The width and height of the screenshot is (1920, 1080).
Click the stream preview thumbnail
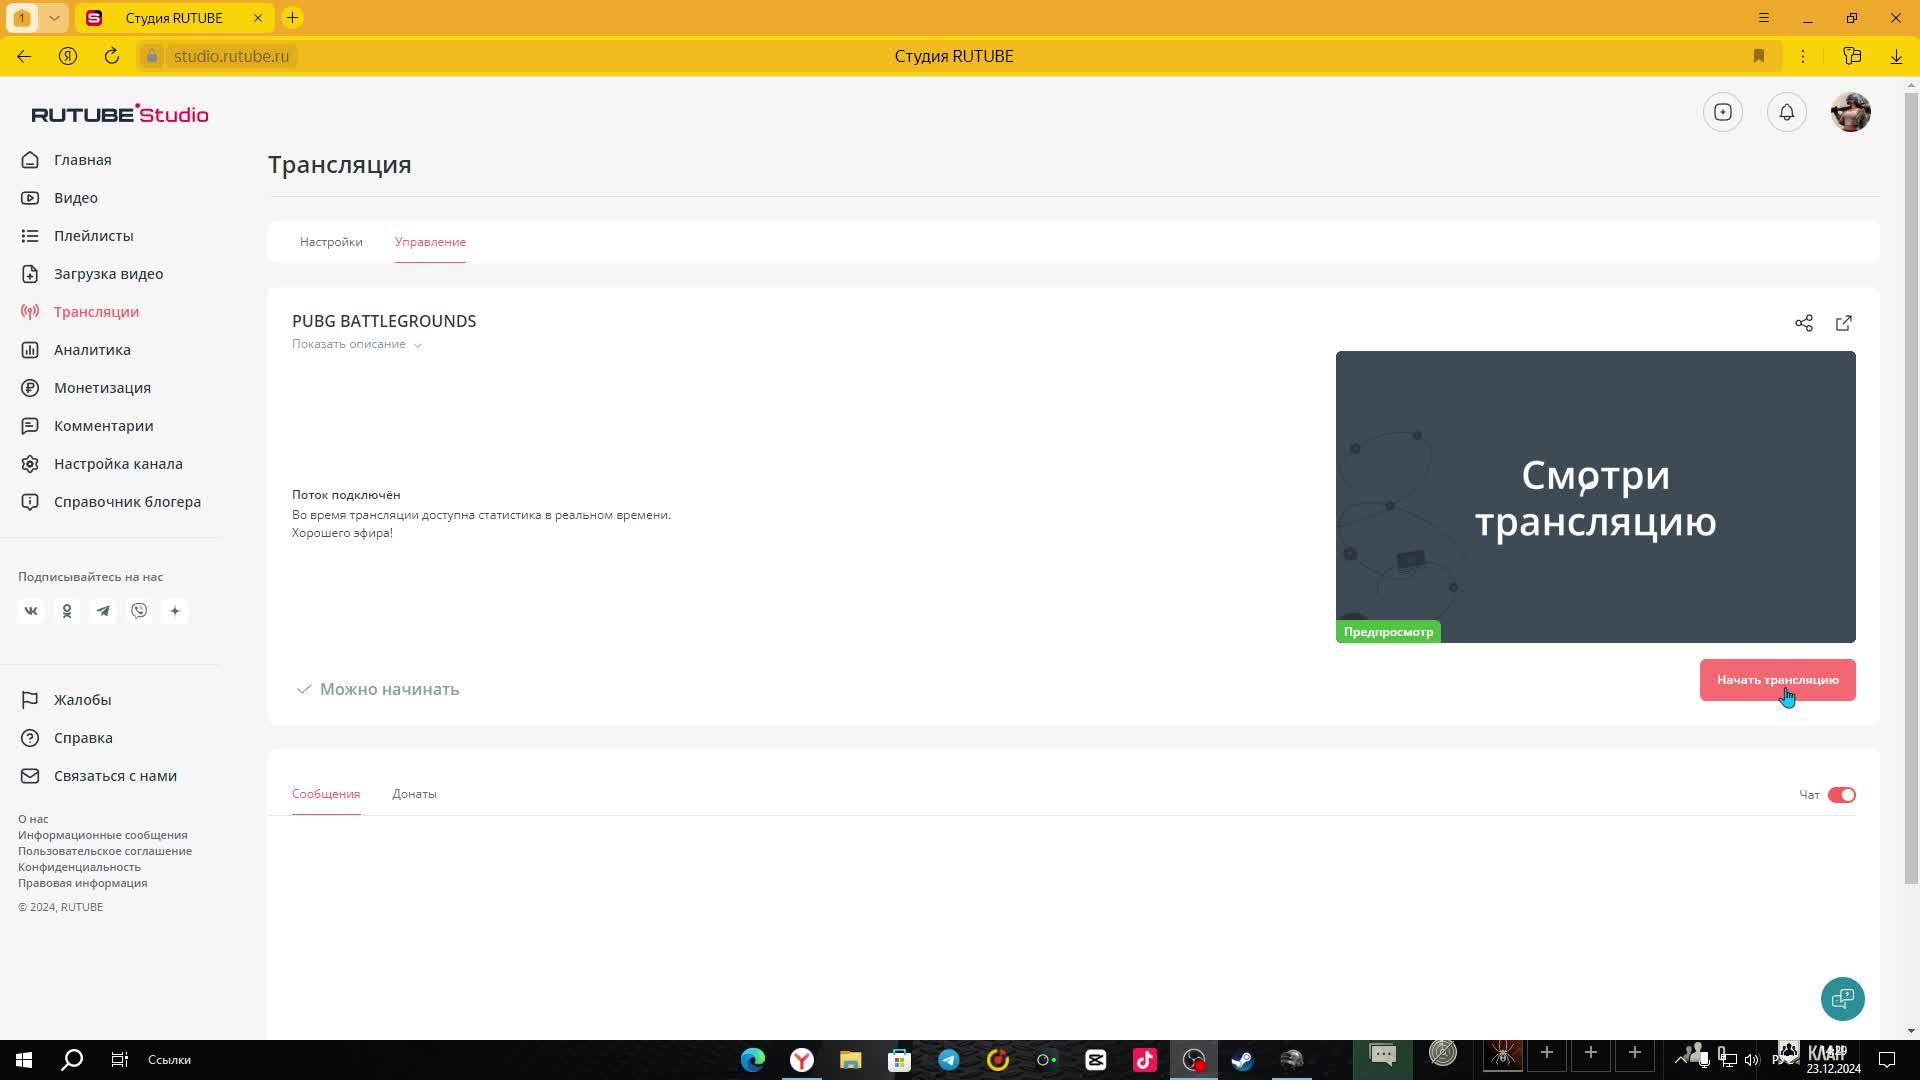1595,496
